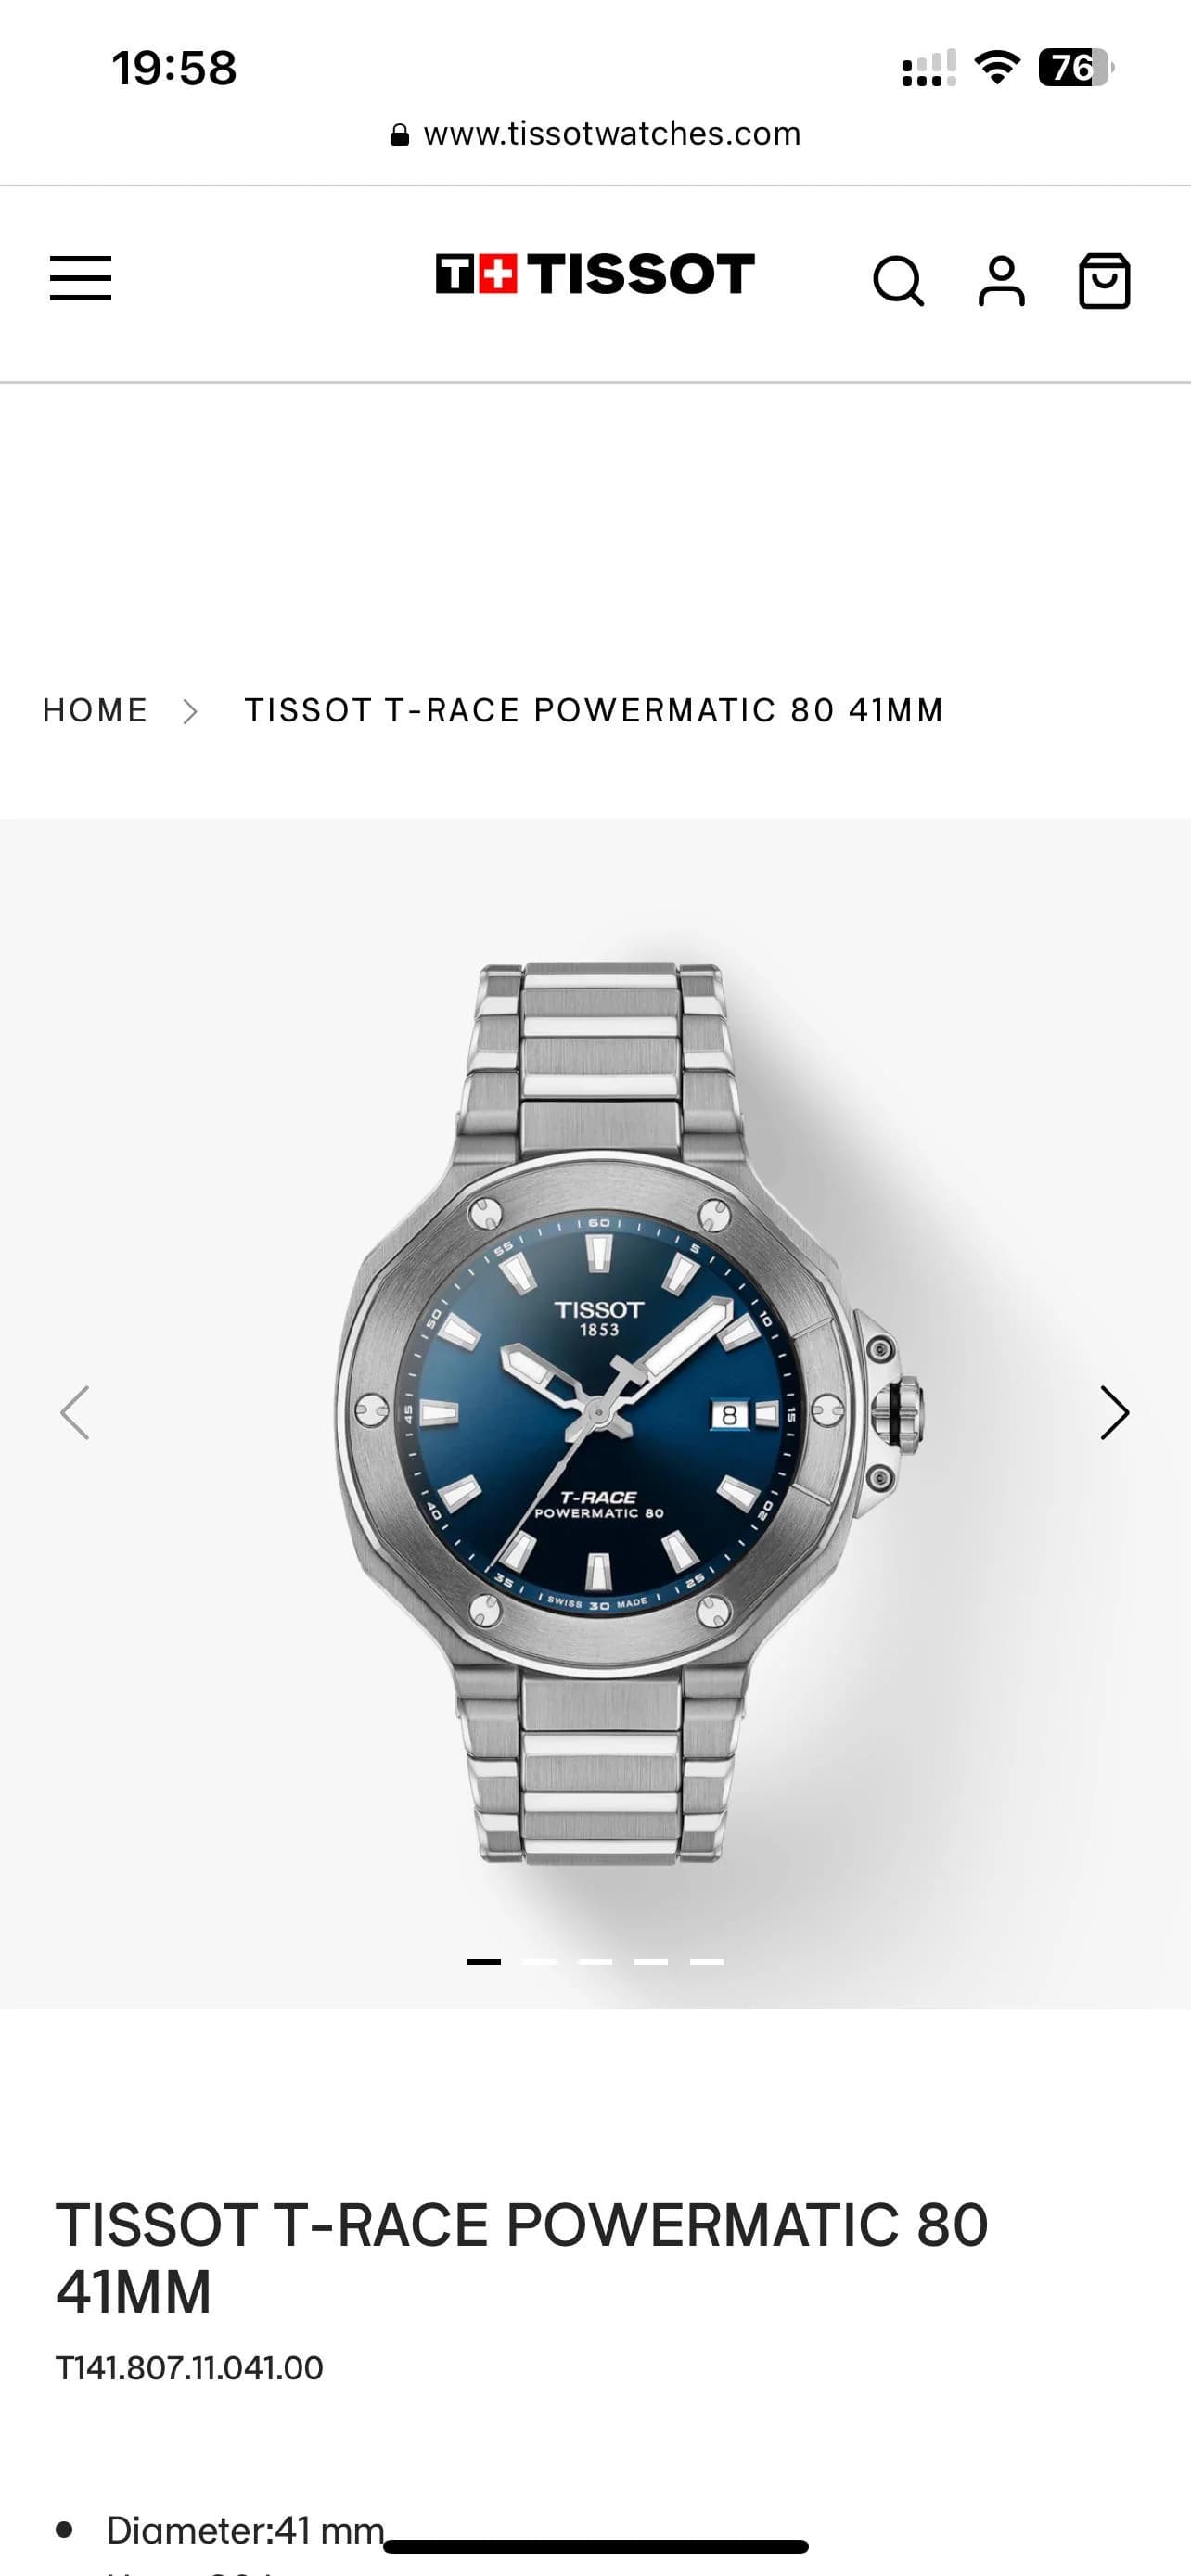Tap the breadcrumb chevron separator
Viewport: 1191px width, 2576px height.
(190, 711)
